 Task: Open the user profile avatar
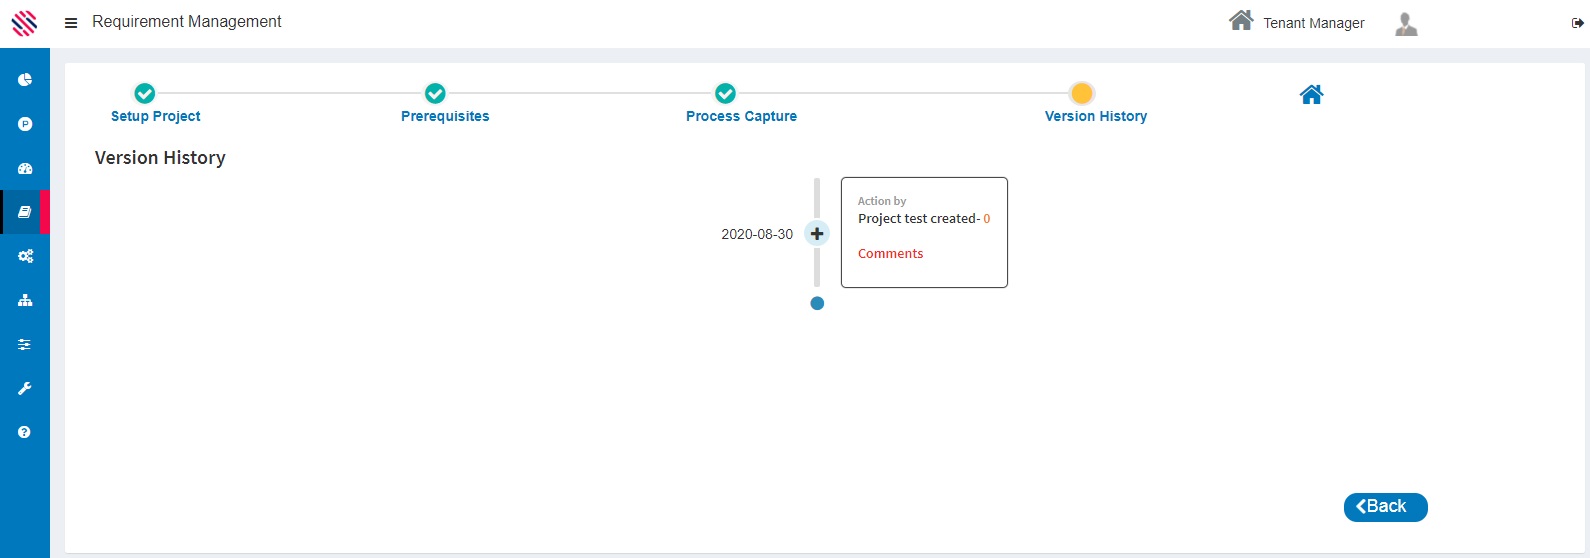pos(1406,24)
